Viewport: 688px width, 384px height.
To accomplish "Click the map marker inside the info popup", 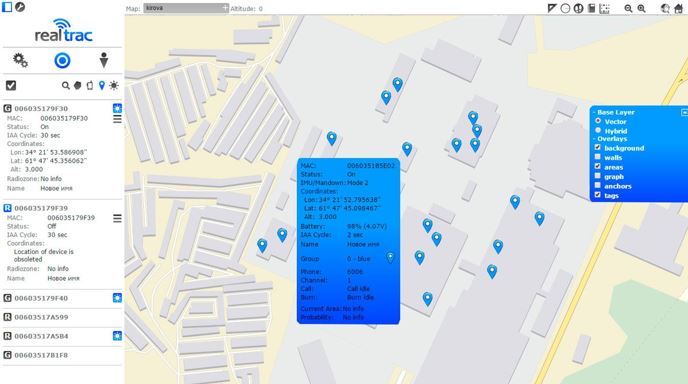I will (x=390, y=258).
